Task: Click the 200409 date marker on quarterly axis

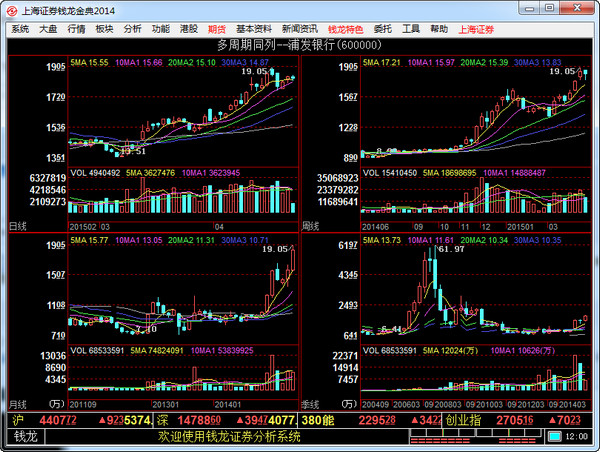Action: click(375, 405)
